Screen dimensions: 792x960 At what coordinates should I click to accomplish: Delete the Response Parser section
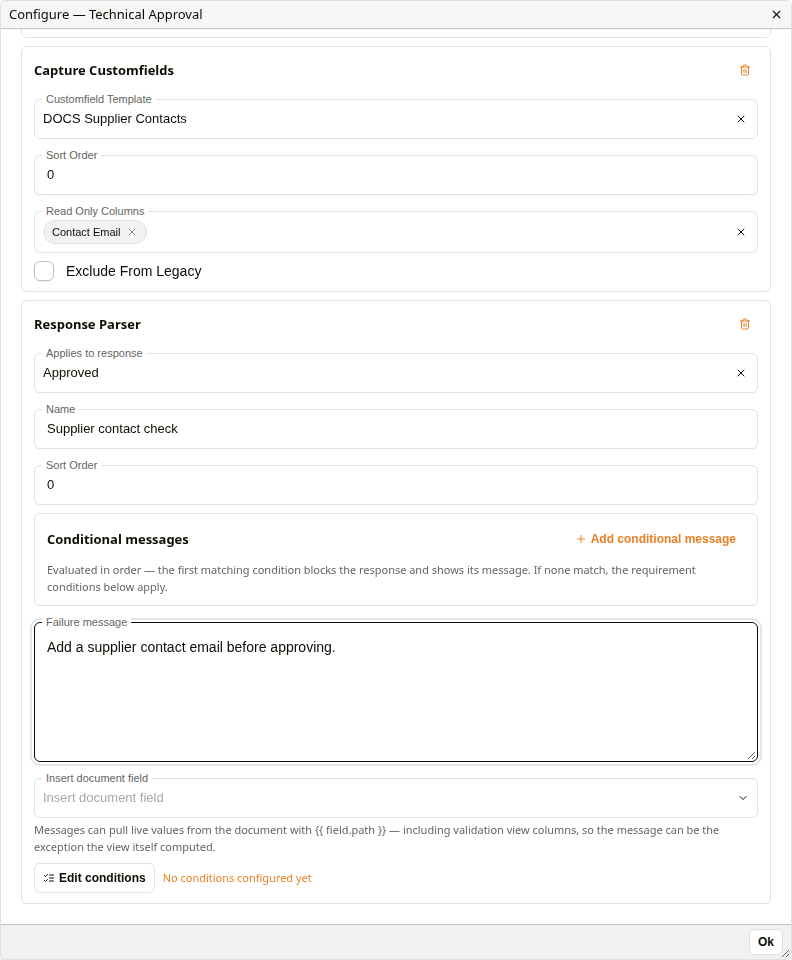(744, 324)
